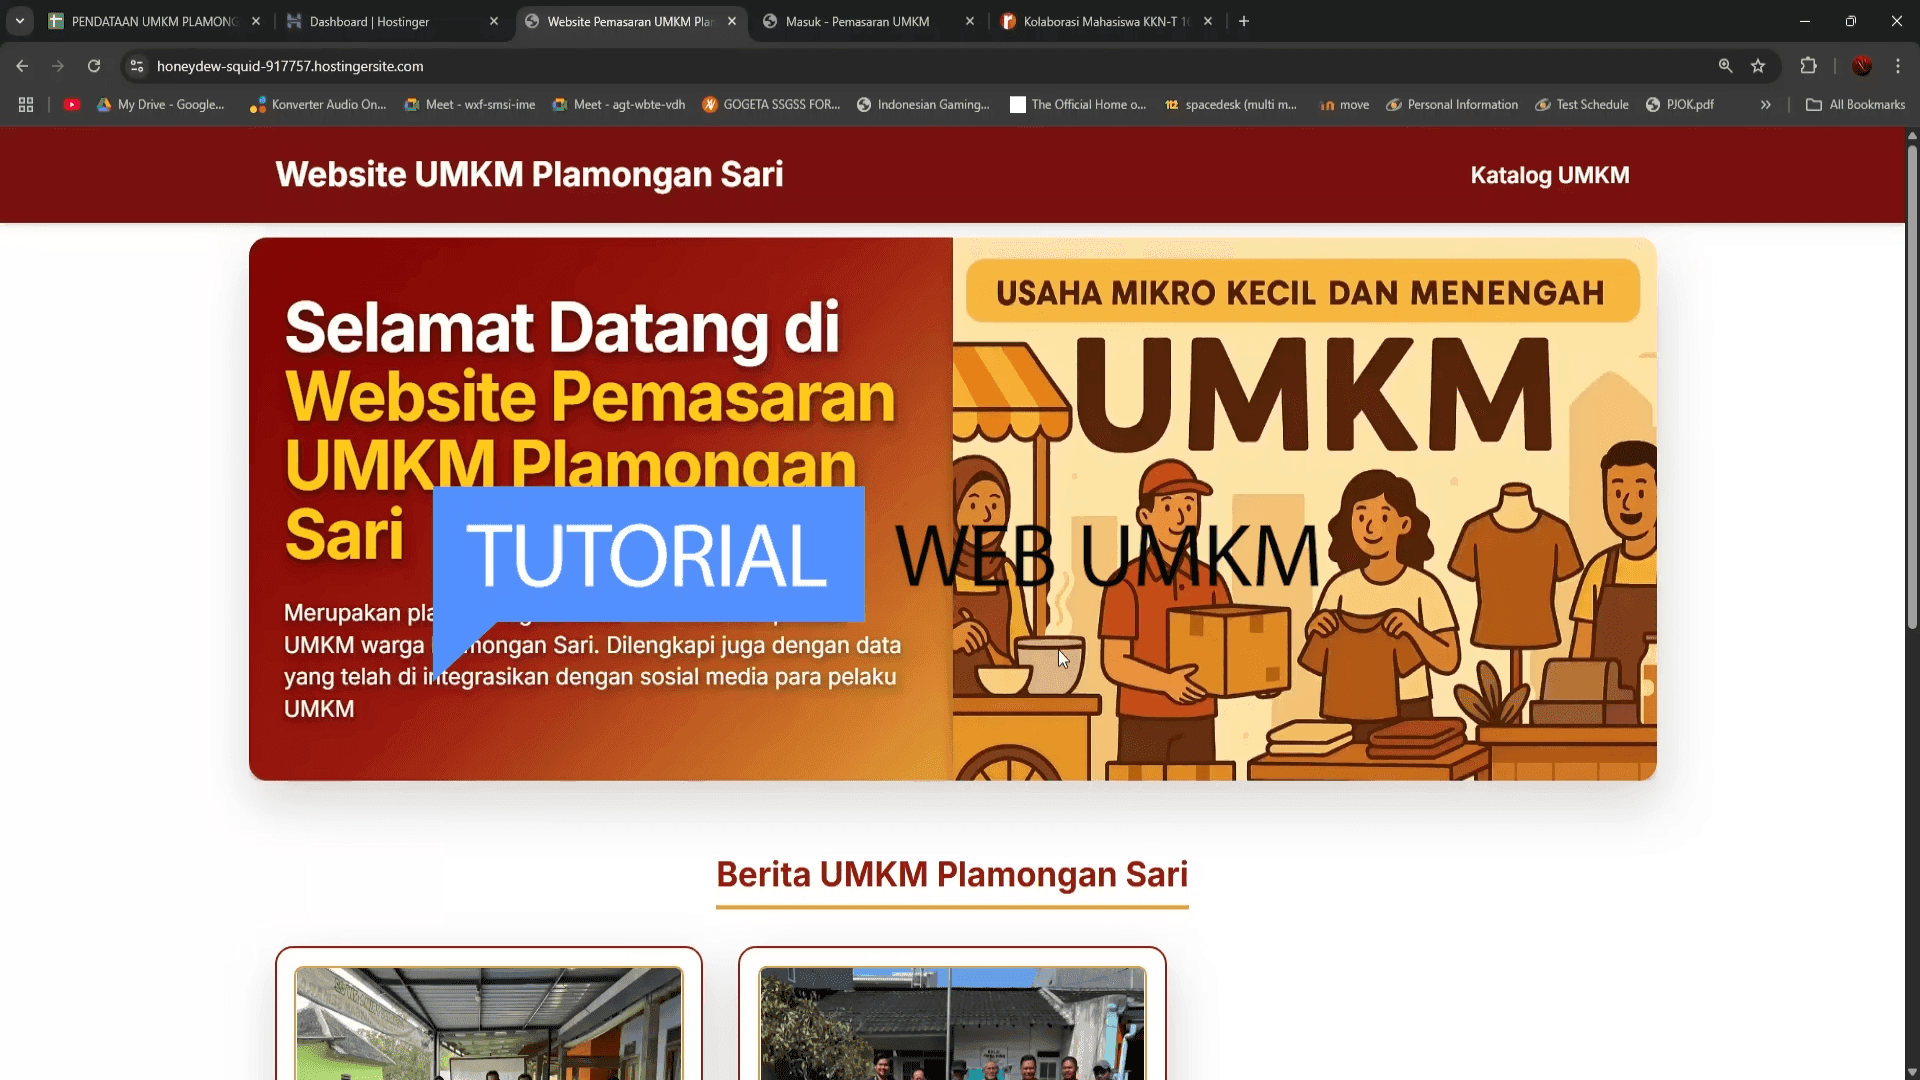This screenshot has width=1920, height=1080.
Task: Open My Drive - Google bookmark
Action: (x=161, y=104)
